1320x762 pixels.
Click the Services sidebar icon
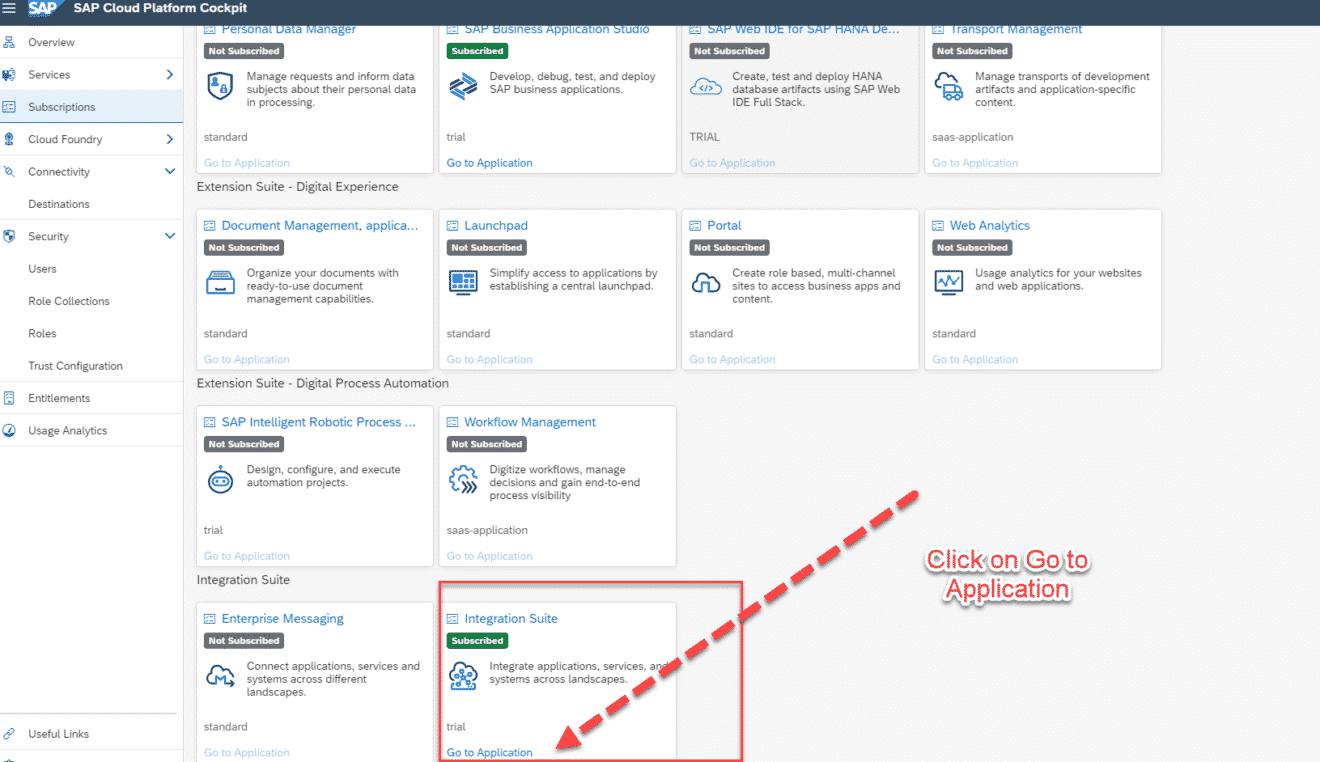[x=9, y=75]
